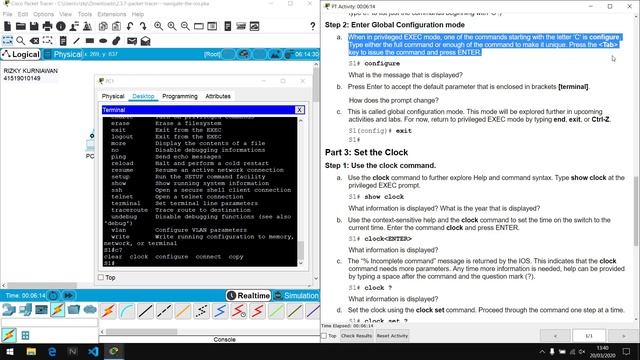
Task: Pick the automatic connection cable
Action: [109, 311]
